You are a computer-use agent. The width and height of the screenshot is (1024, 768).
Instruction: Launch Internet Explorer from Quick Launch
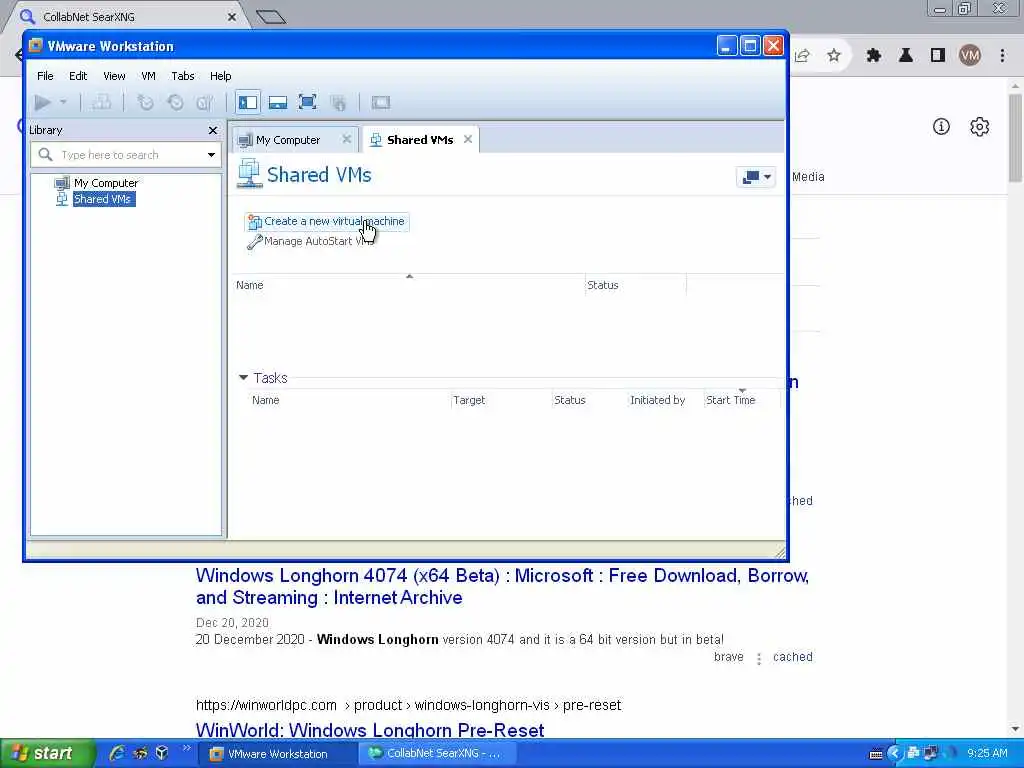[x=118, y=753]
